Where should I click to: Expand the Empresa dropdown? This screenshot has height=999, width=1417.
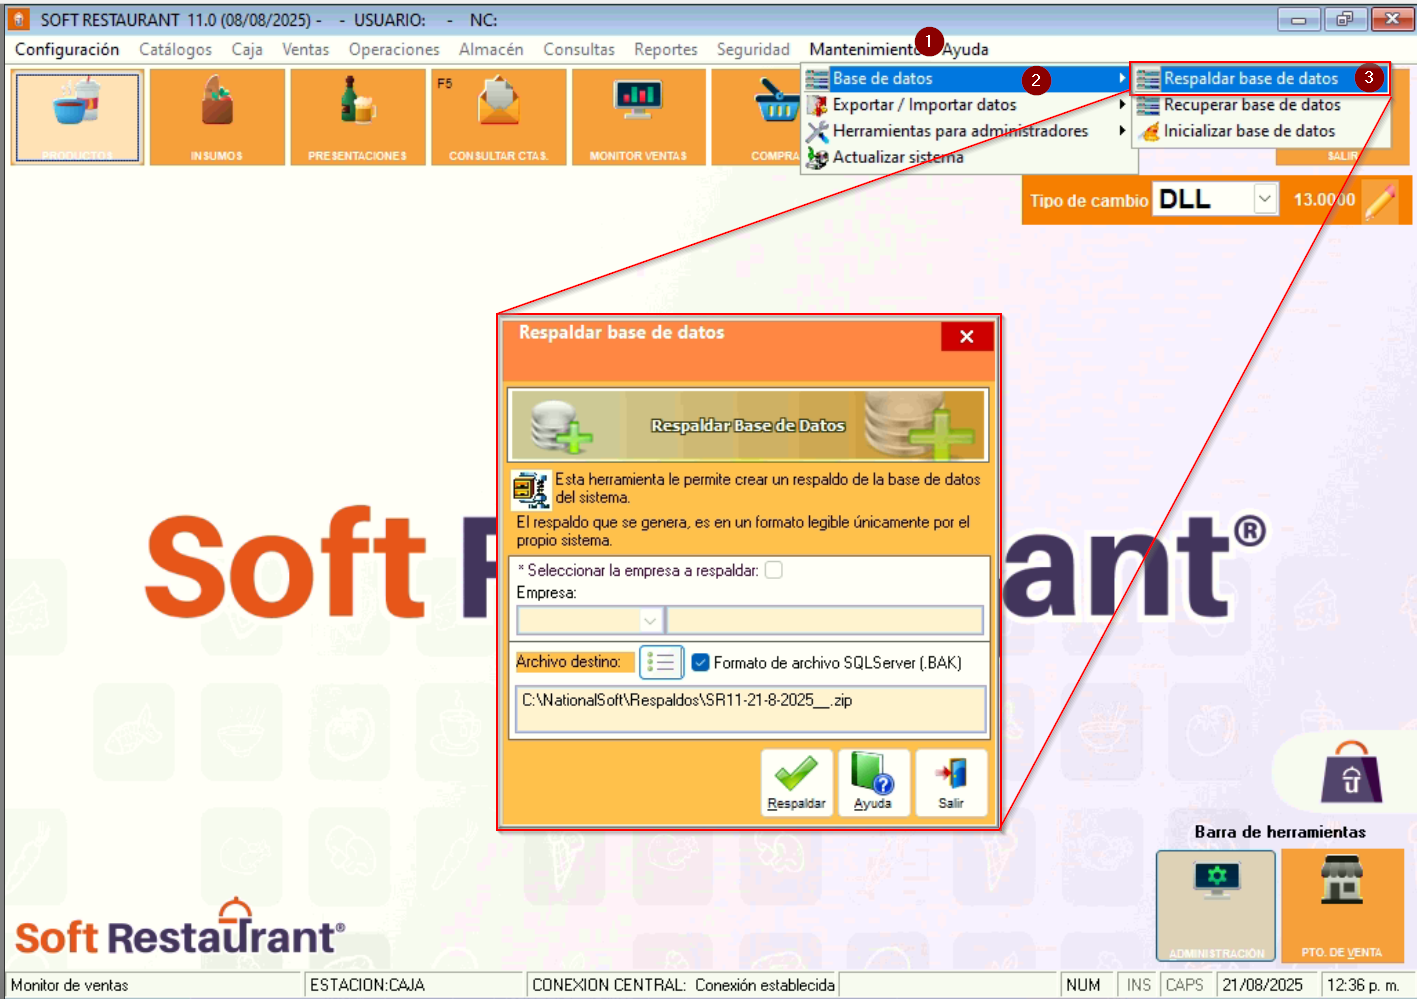click(x=650, y=621)
